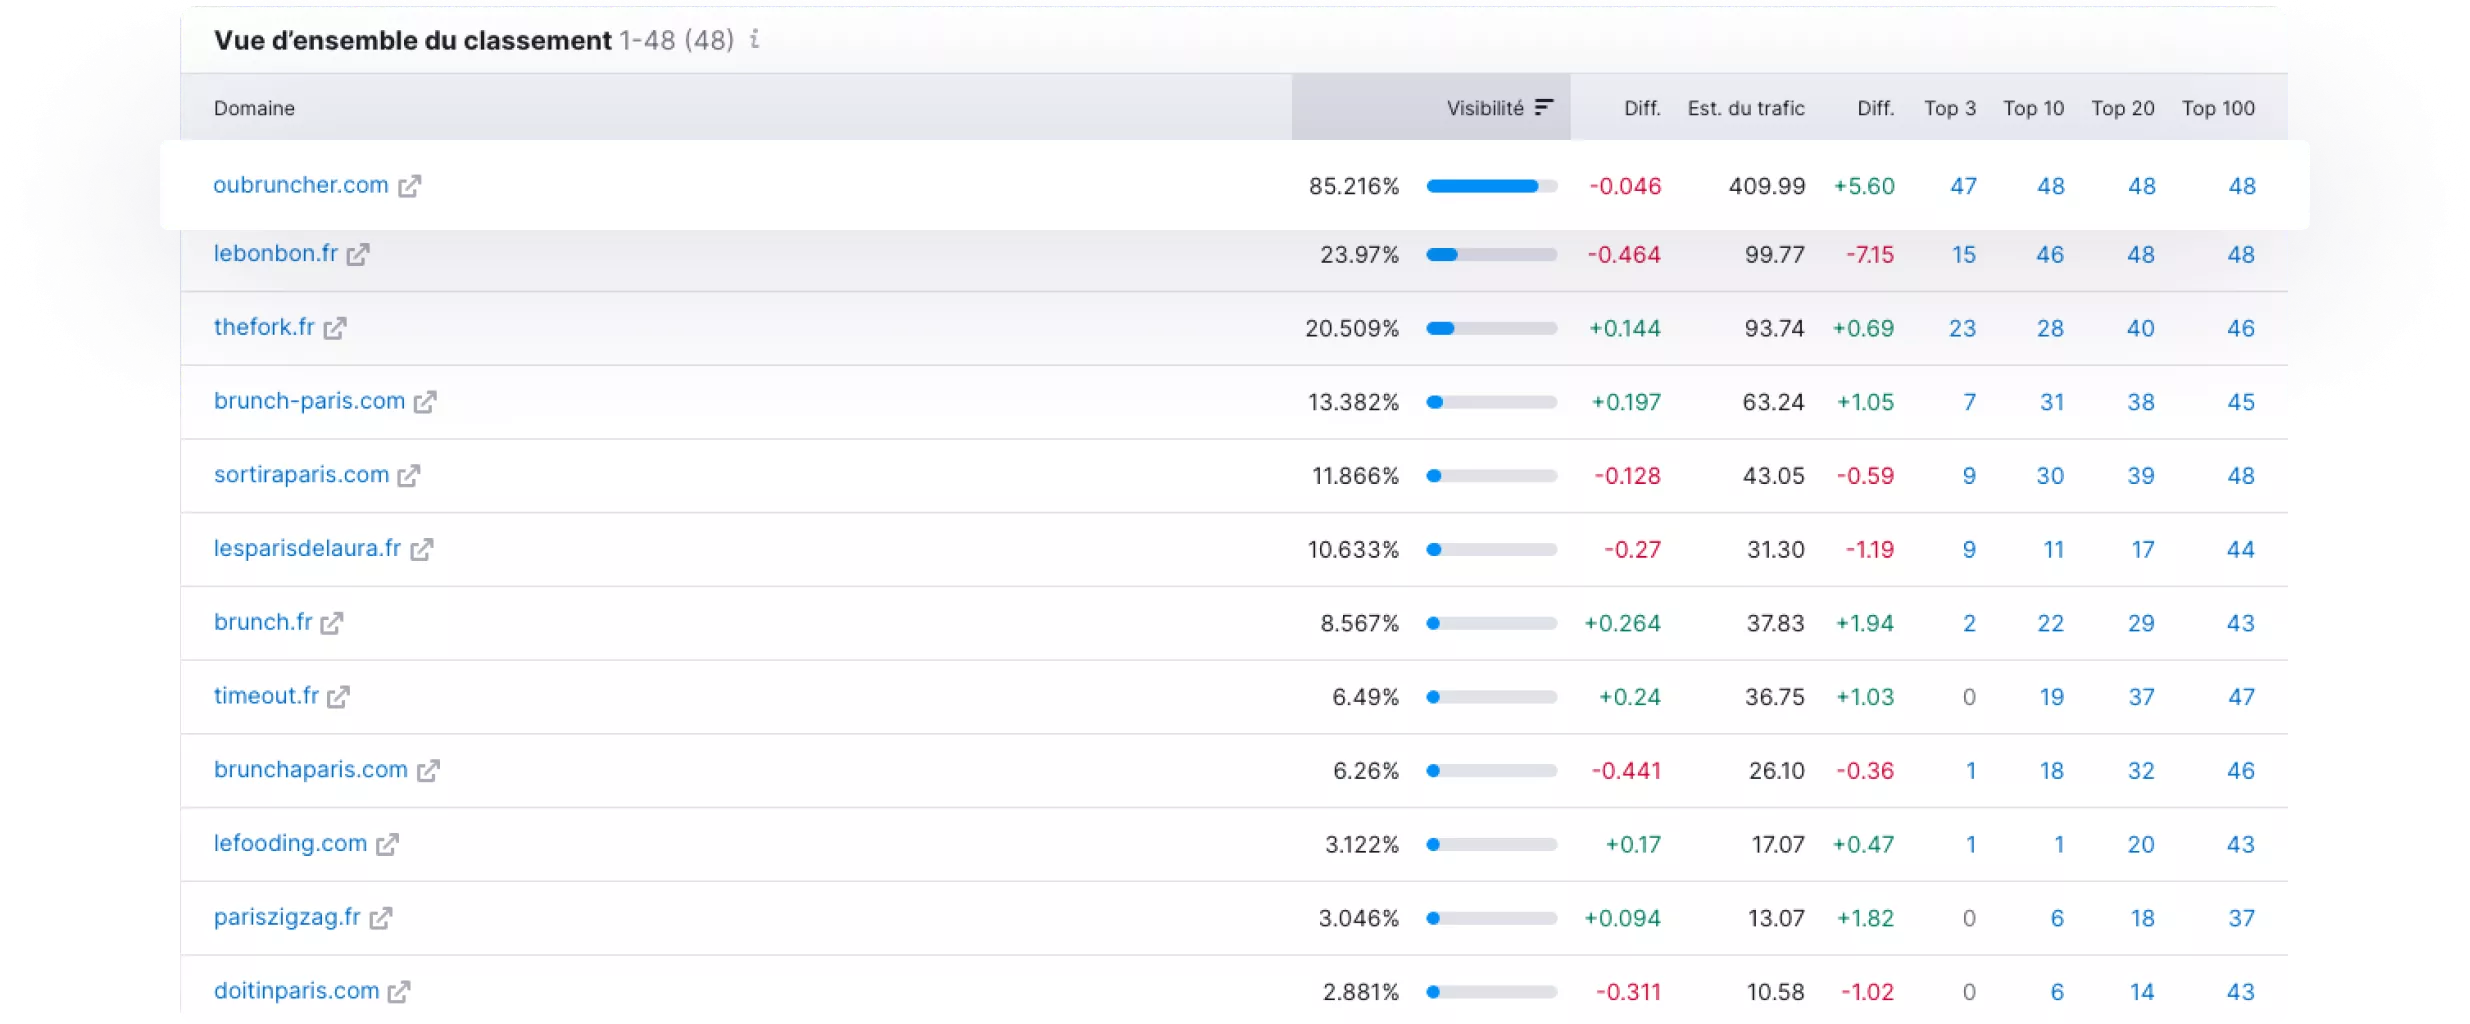This screenshot has height=1024, width=2470.
Task: Click external link icon beside lebonbon.fr
Action: click(358, 255)
